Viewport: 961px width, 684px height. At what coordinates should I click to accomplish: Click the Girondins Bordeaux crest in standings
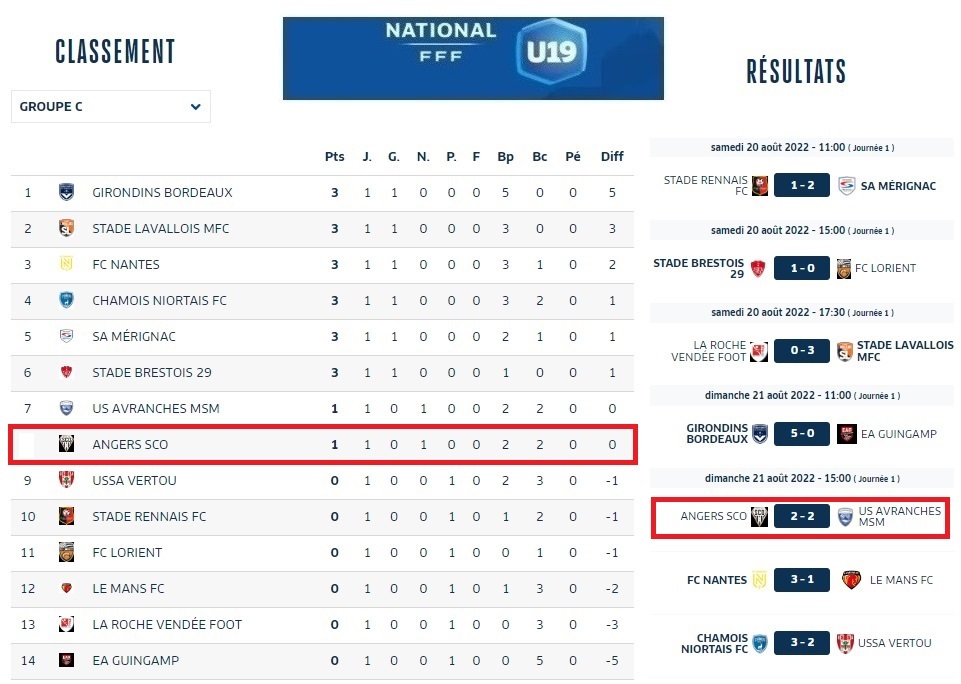(66, 192)
